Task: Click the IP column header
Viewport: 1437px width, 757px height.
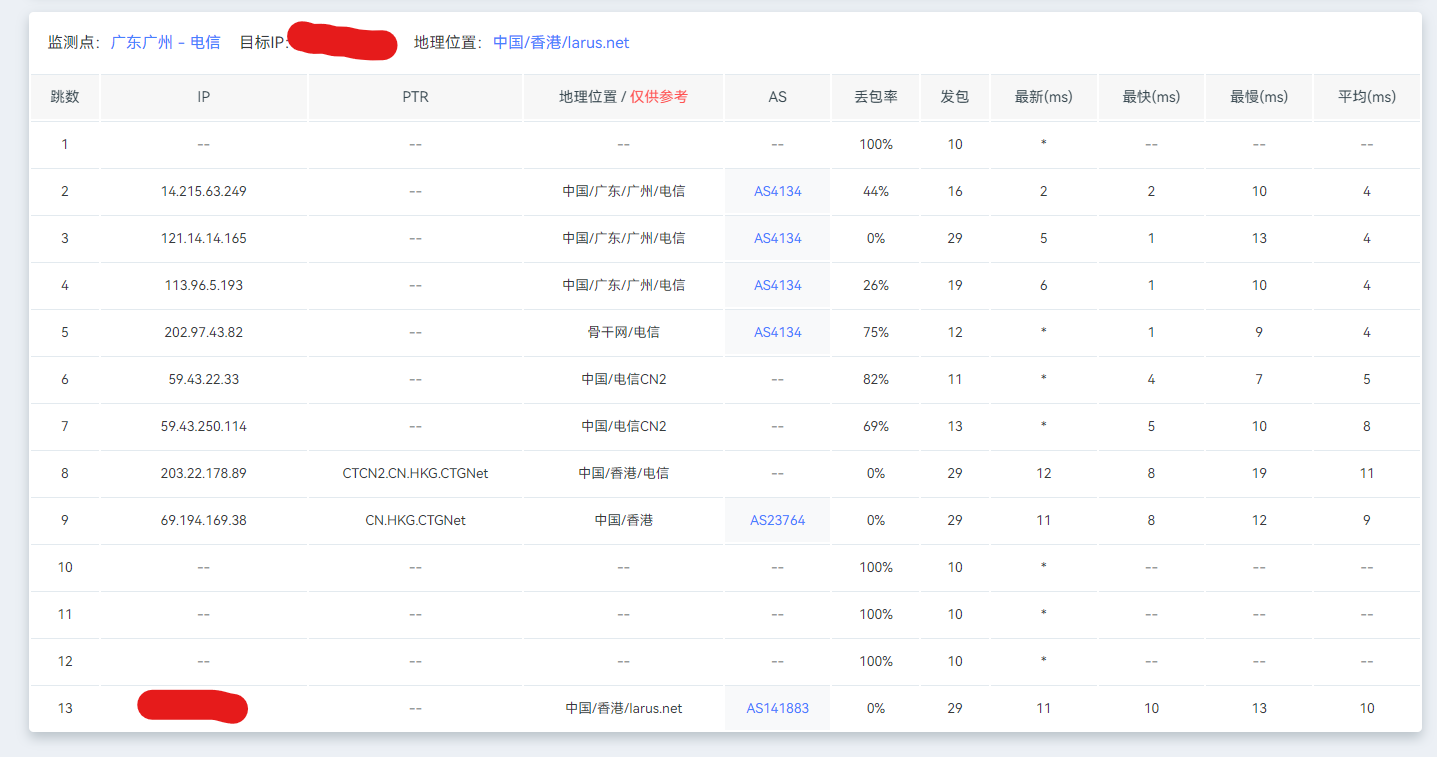Action: coord(203,97)
